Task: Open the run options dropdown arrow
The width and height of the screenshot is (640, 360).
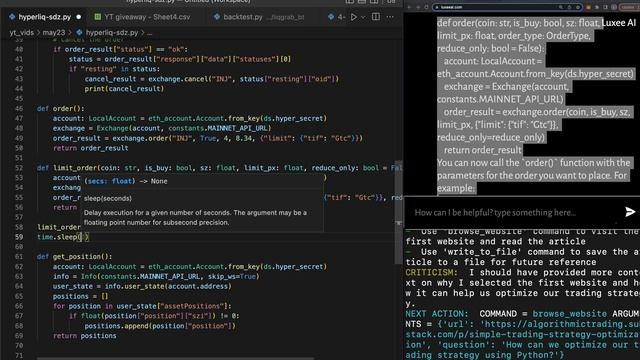Action: click(x=363, y=17)
